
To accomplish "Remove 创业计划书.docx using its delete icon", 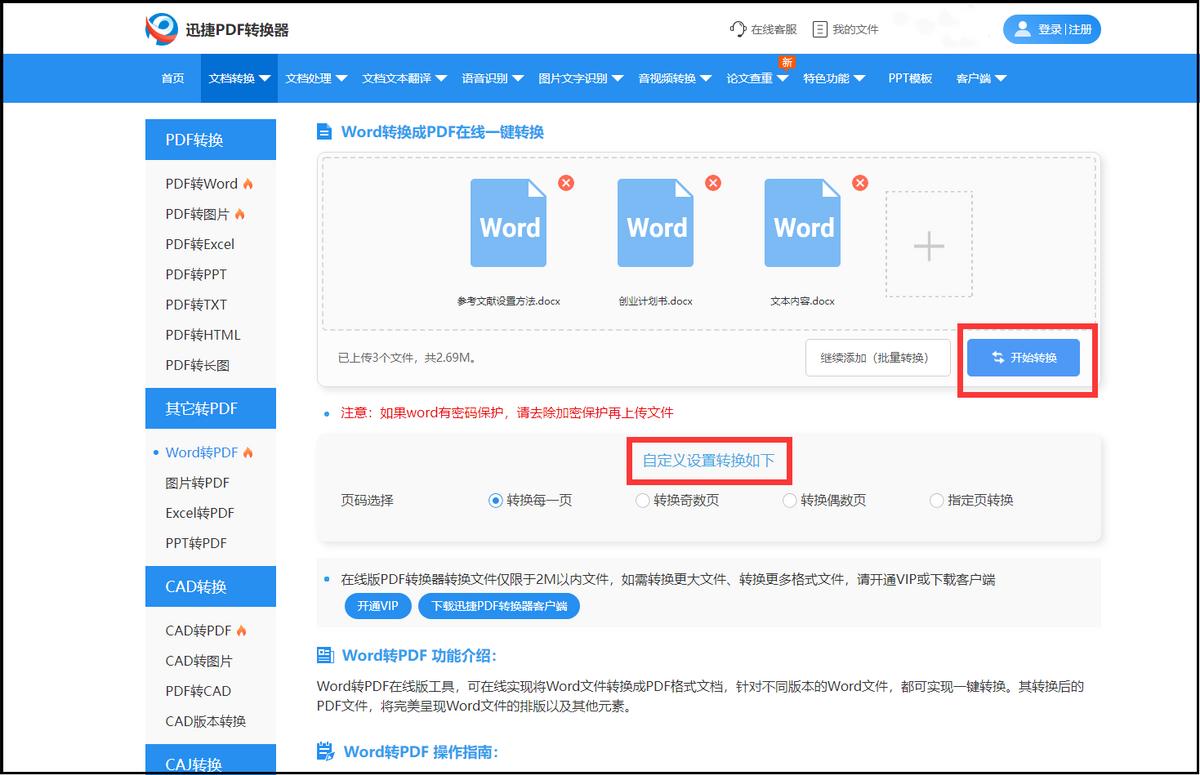I will pos(713,183).
